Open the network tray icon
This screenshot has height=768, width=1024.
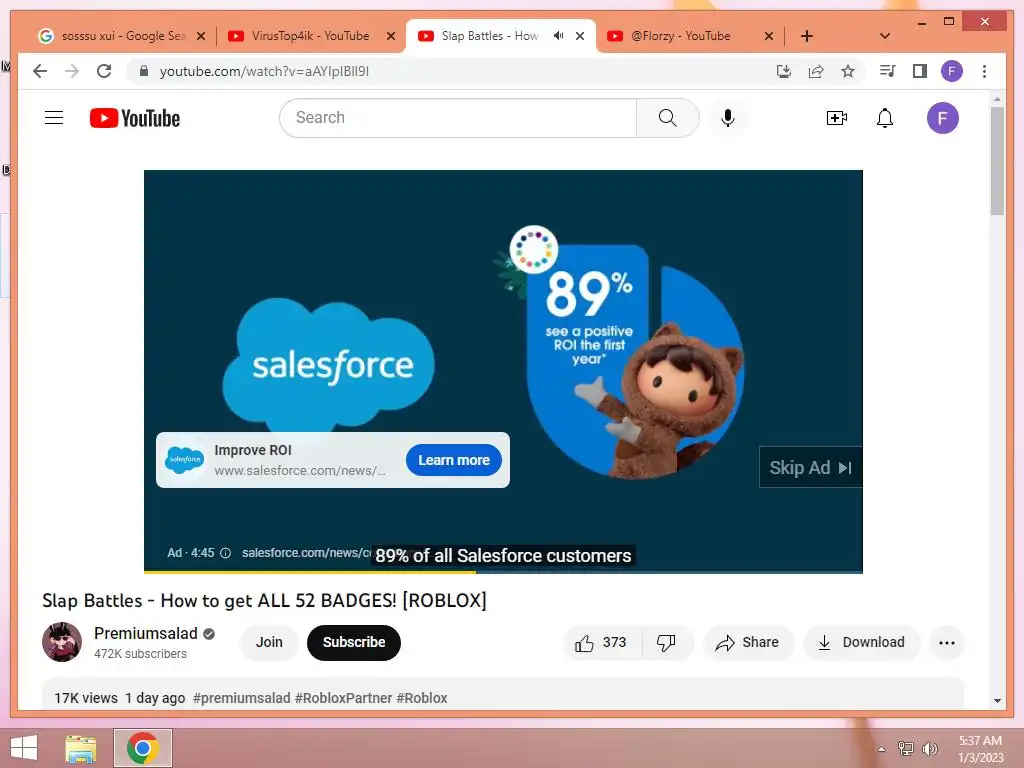(905, 748)
